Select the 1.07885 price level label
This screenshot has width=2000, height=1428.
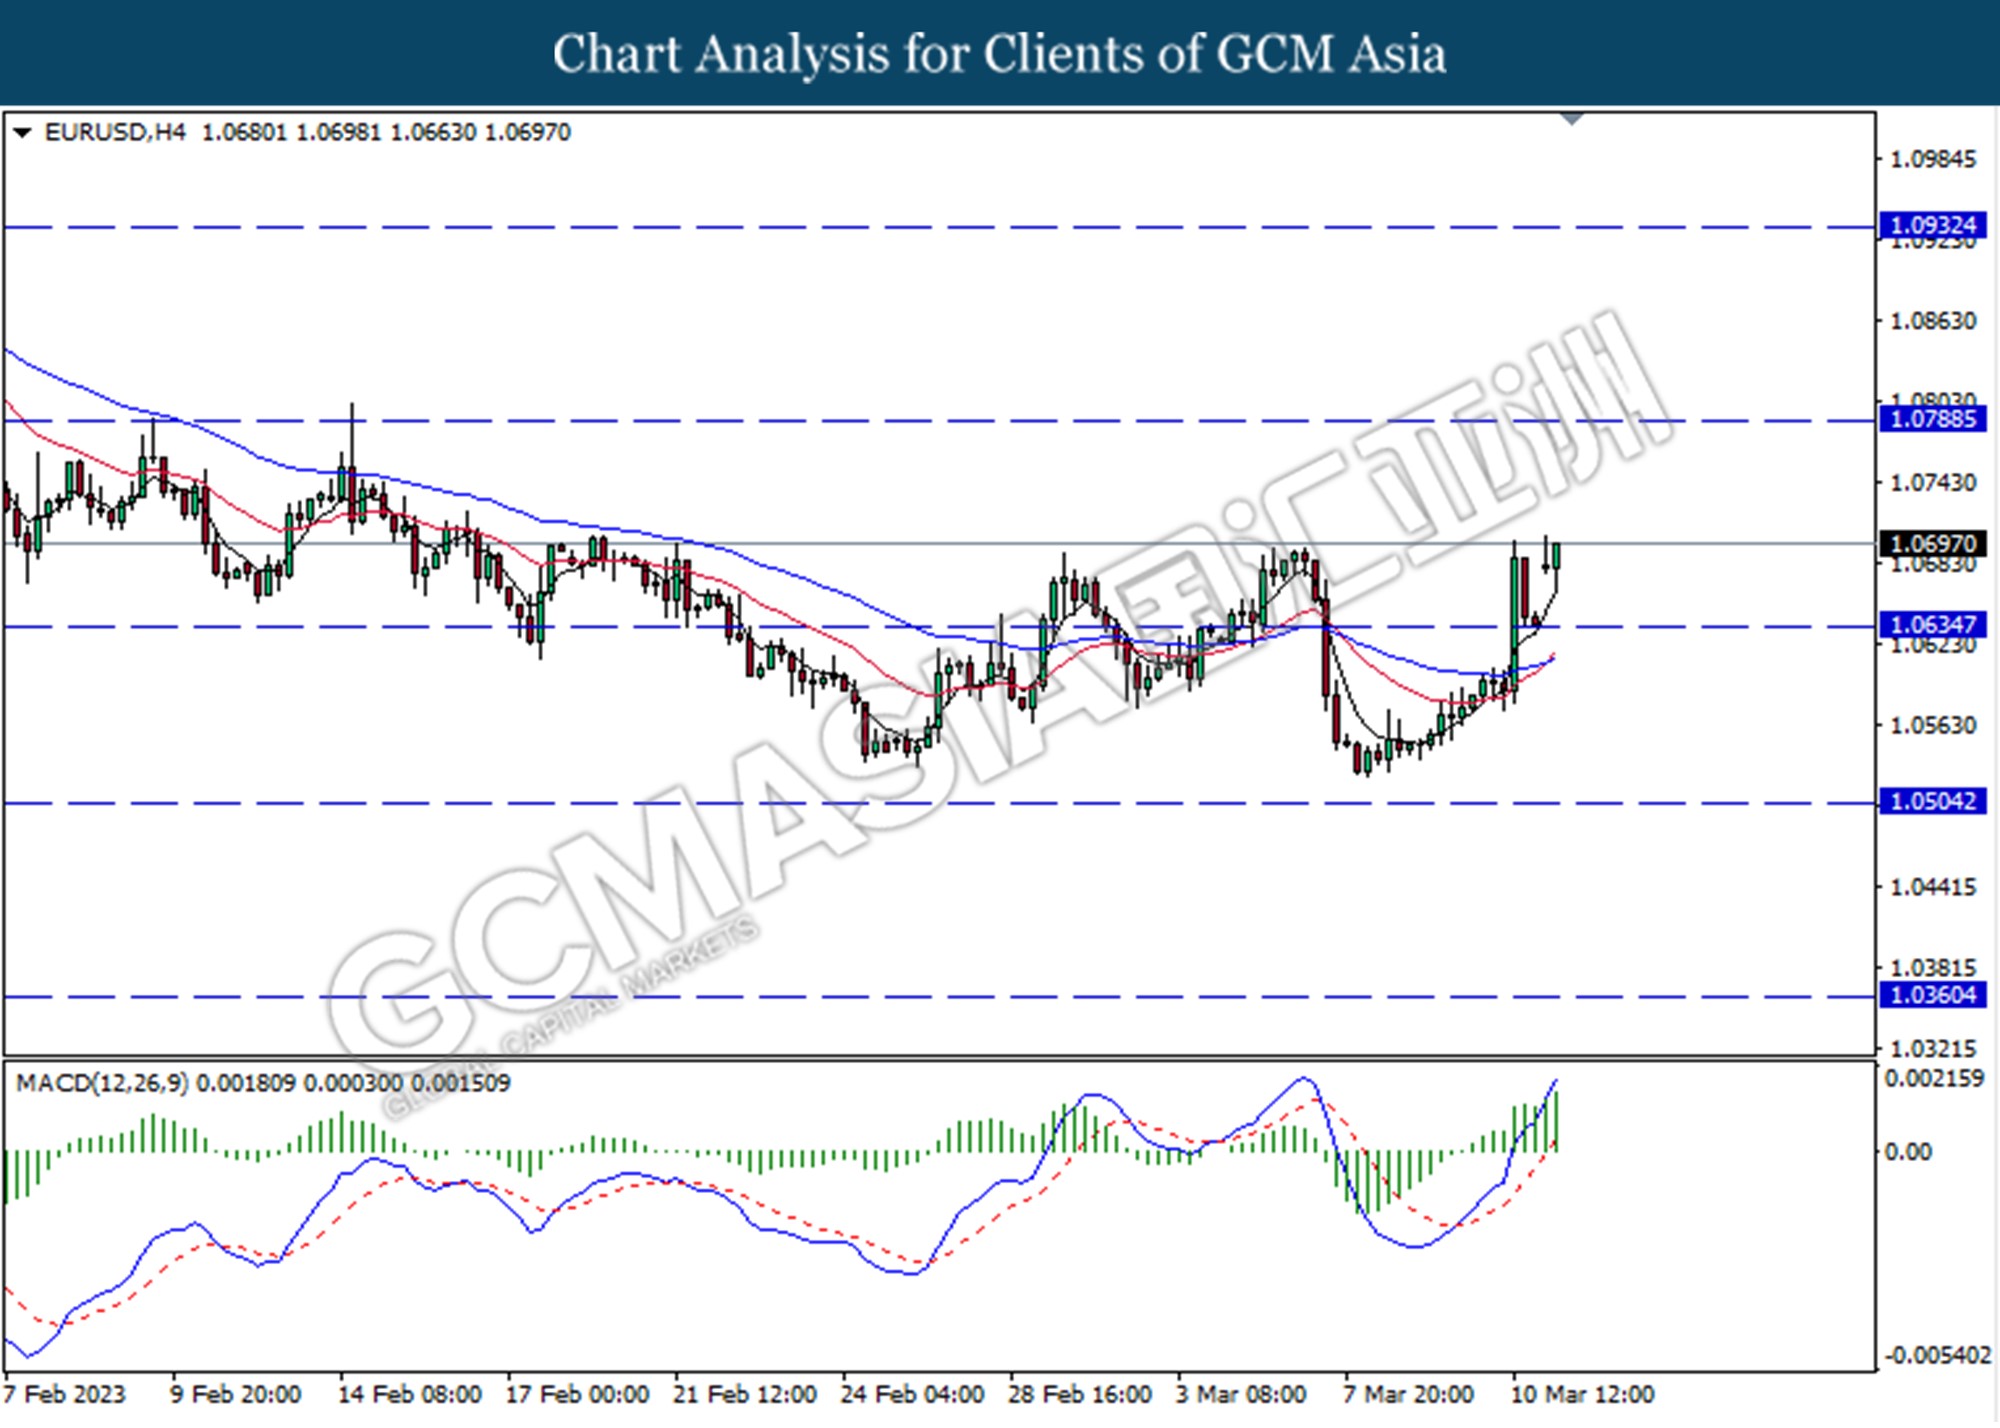[x=1933, y=419]
